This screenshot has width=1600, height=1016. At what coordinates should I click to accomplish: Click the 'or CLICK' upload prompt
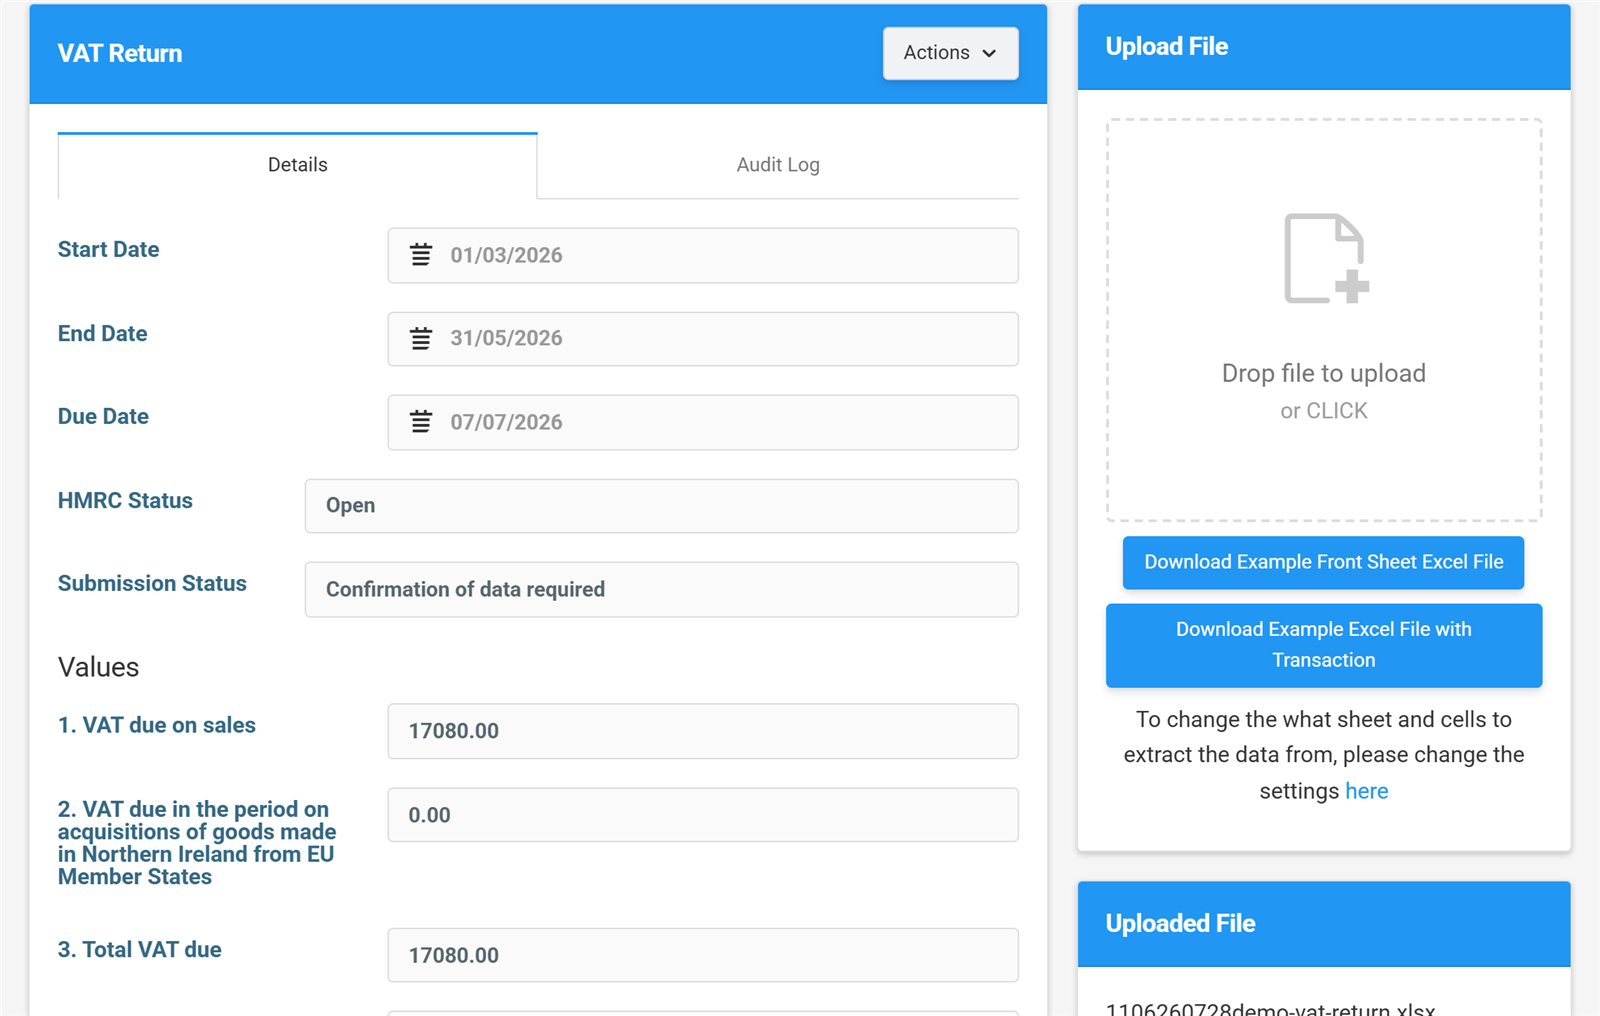1324,411
